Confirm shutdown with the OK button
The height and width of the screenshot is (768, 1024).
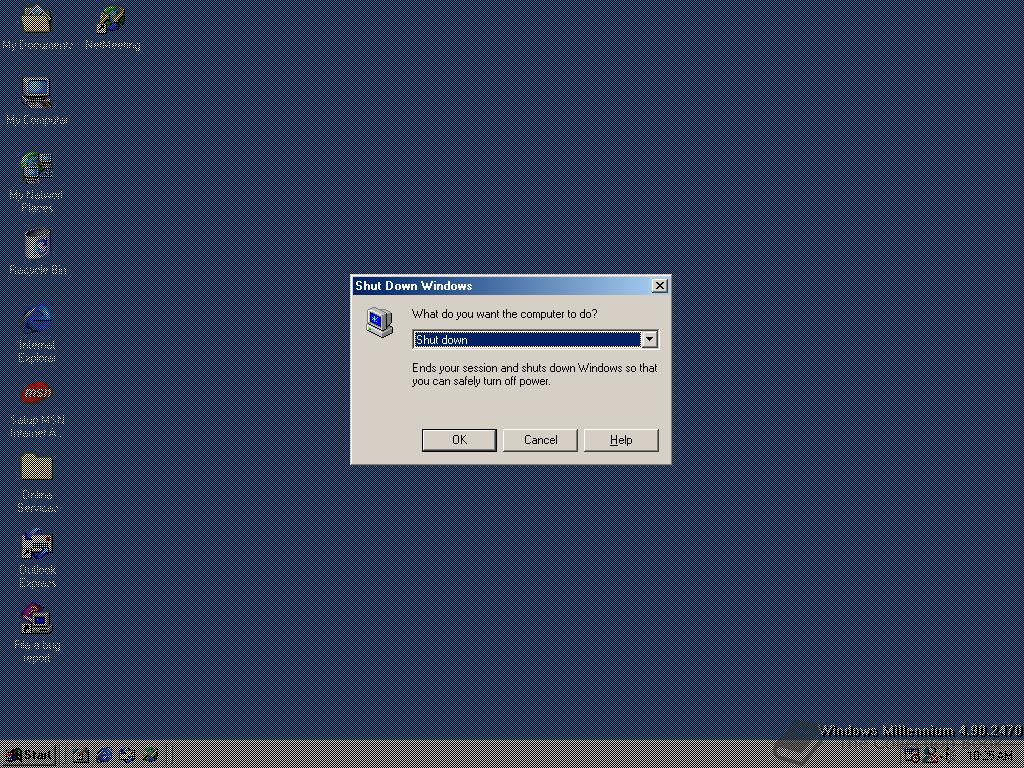click(459, 440)
